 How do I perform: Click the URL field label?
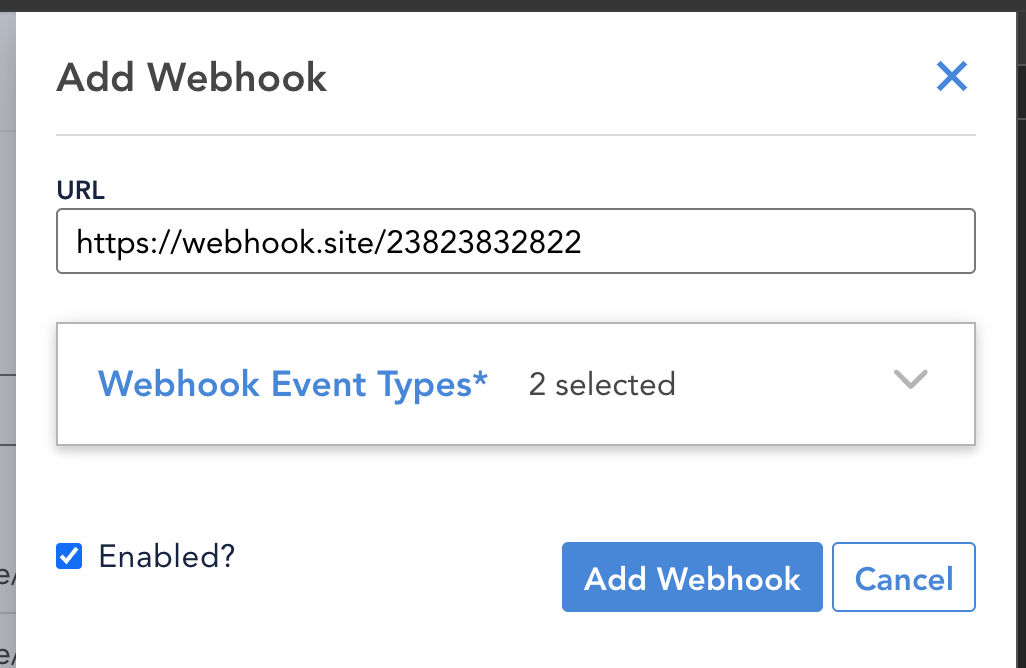coord(80,190)
